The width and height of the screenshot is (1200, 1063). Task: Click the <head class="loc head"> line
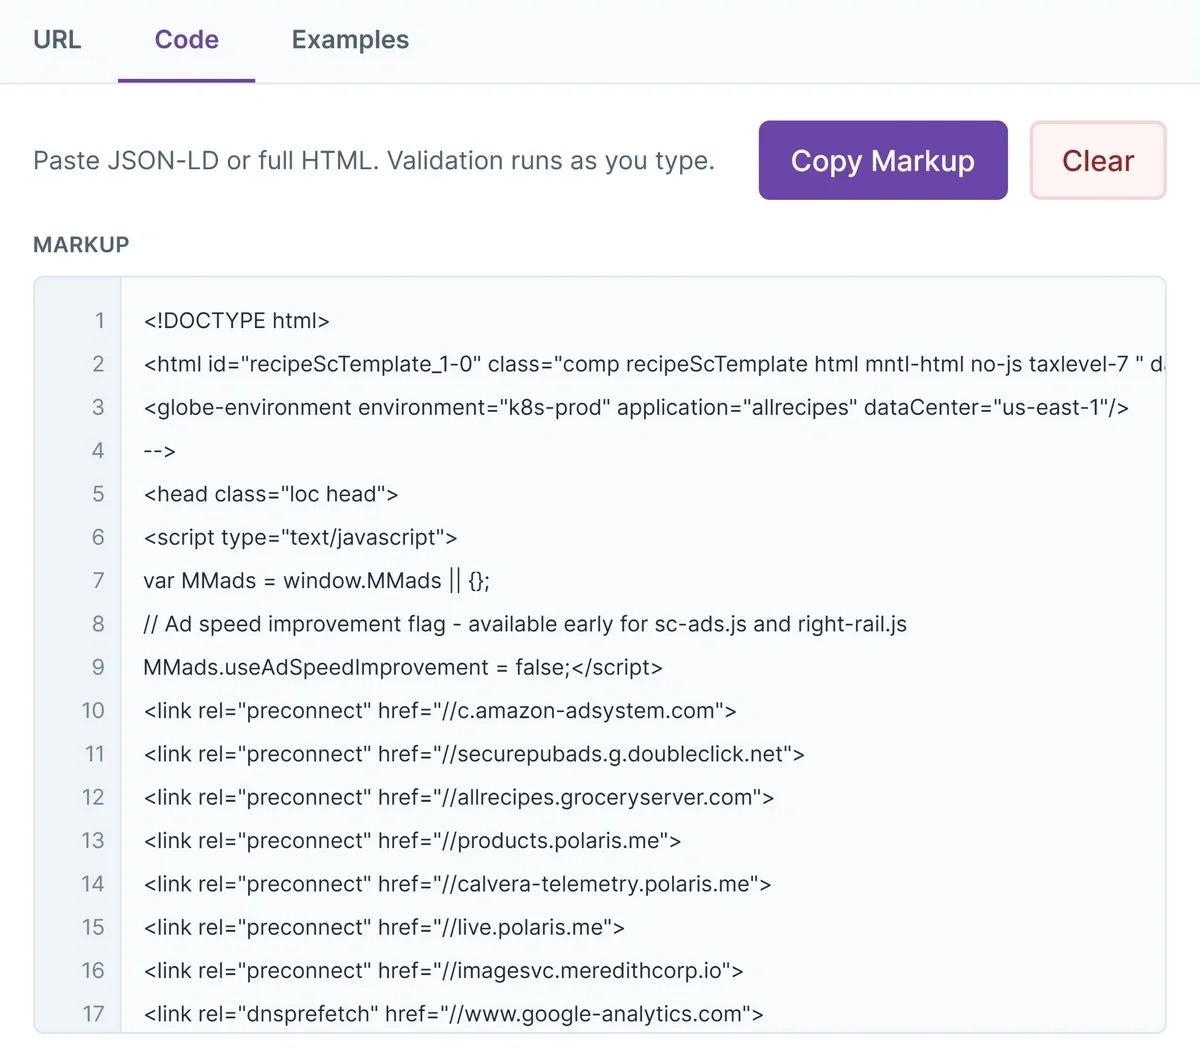click(271, 494)
